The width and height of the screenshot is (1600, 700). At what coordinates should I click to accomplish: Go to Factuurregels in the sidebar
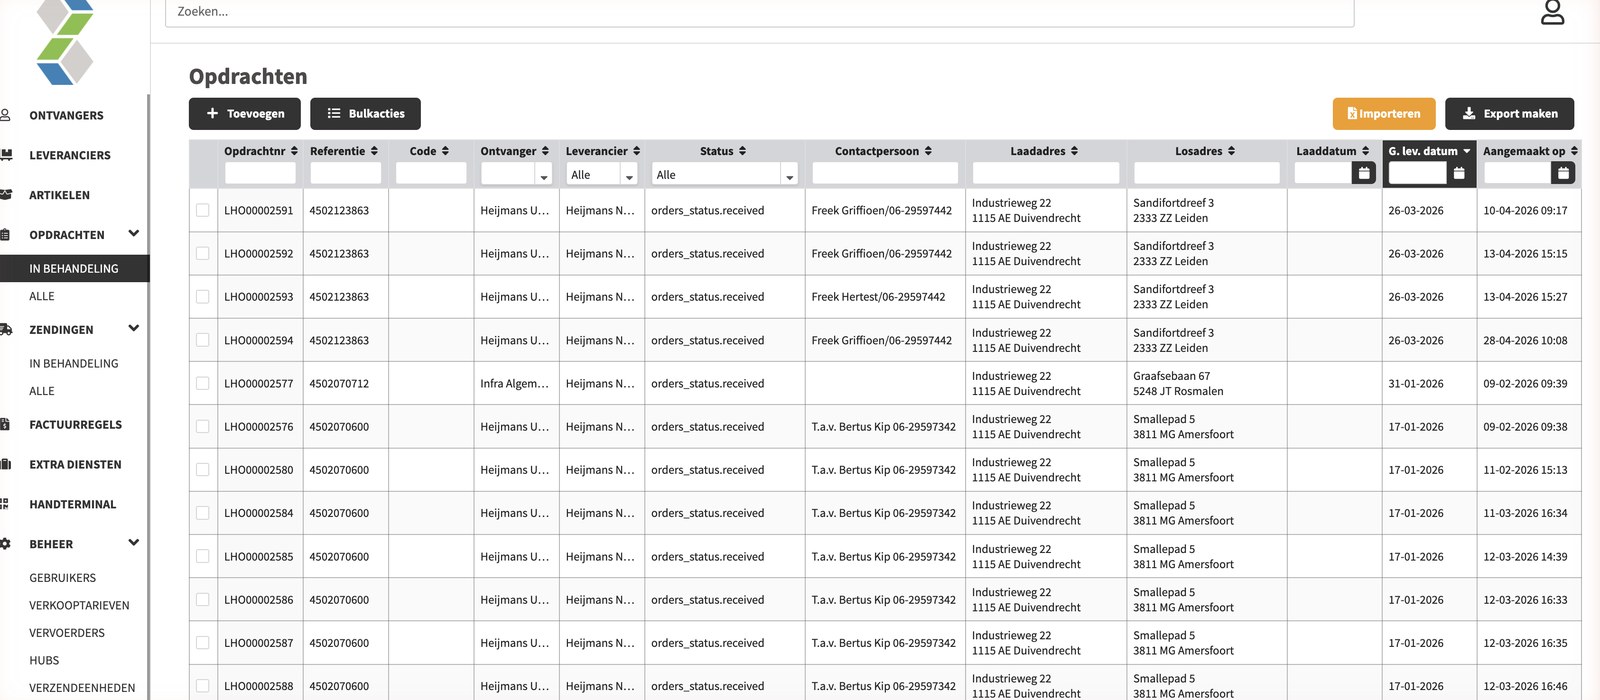coord(75,425)
